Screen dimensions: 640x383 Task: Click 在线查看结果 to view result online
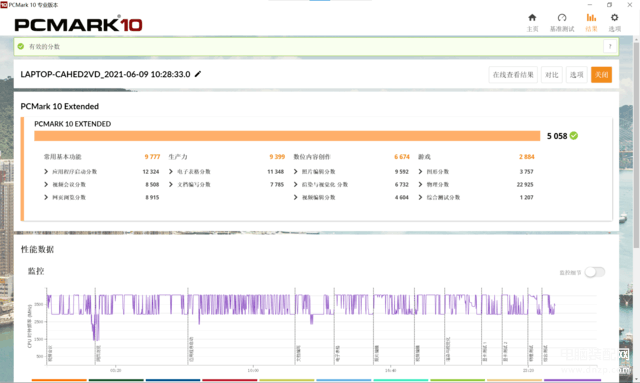(x=513, y=75)
